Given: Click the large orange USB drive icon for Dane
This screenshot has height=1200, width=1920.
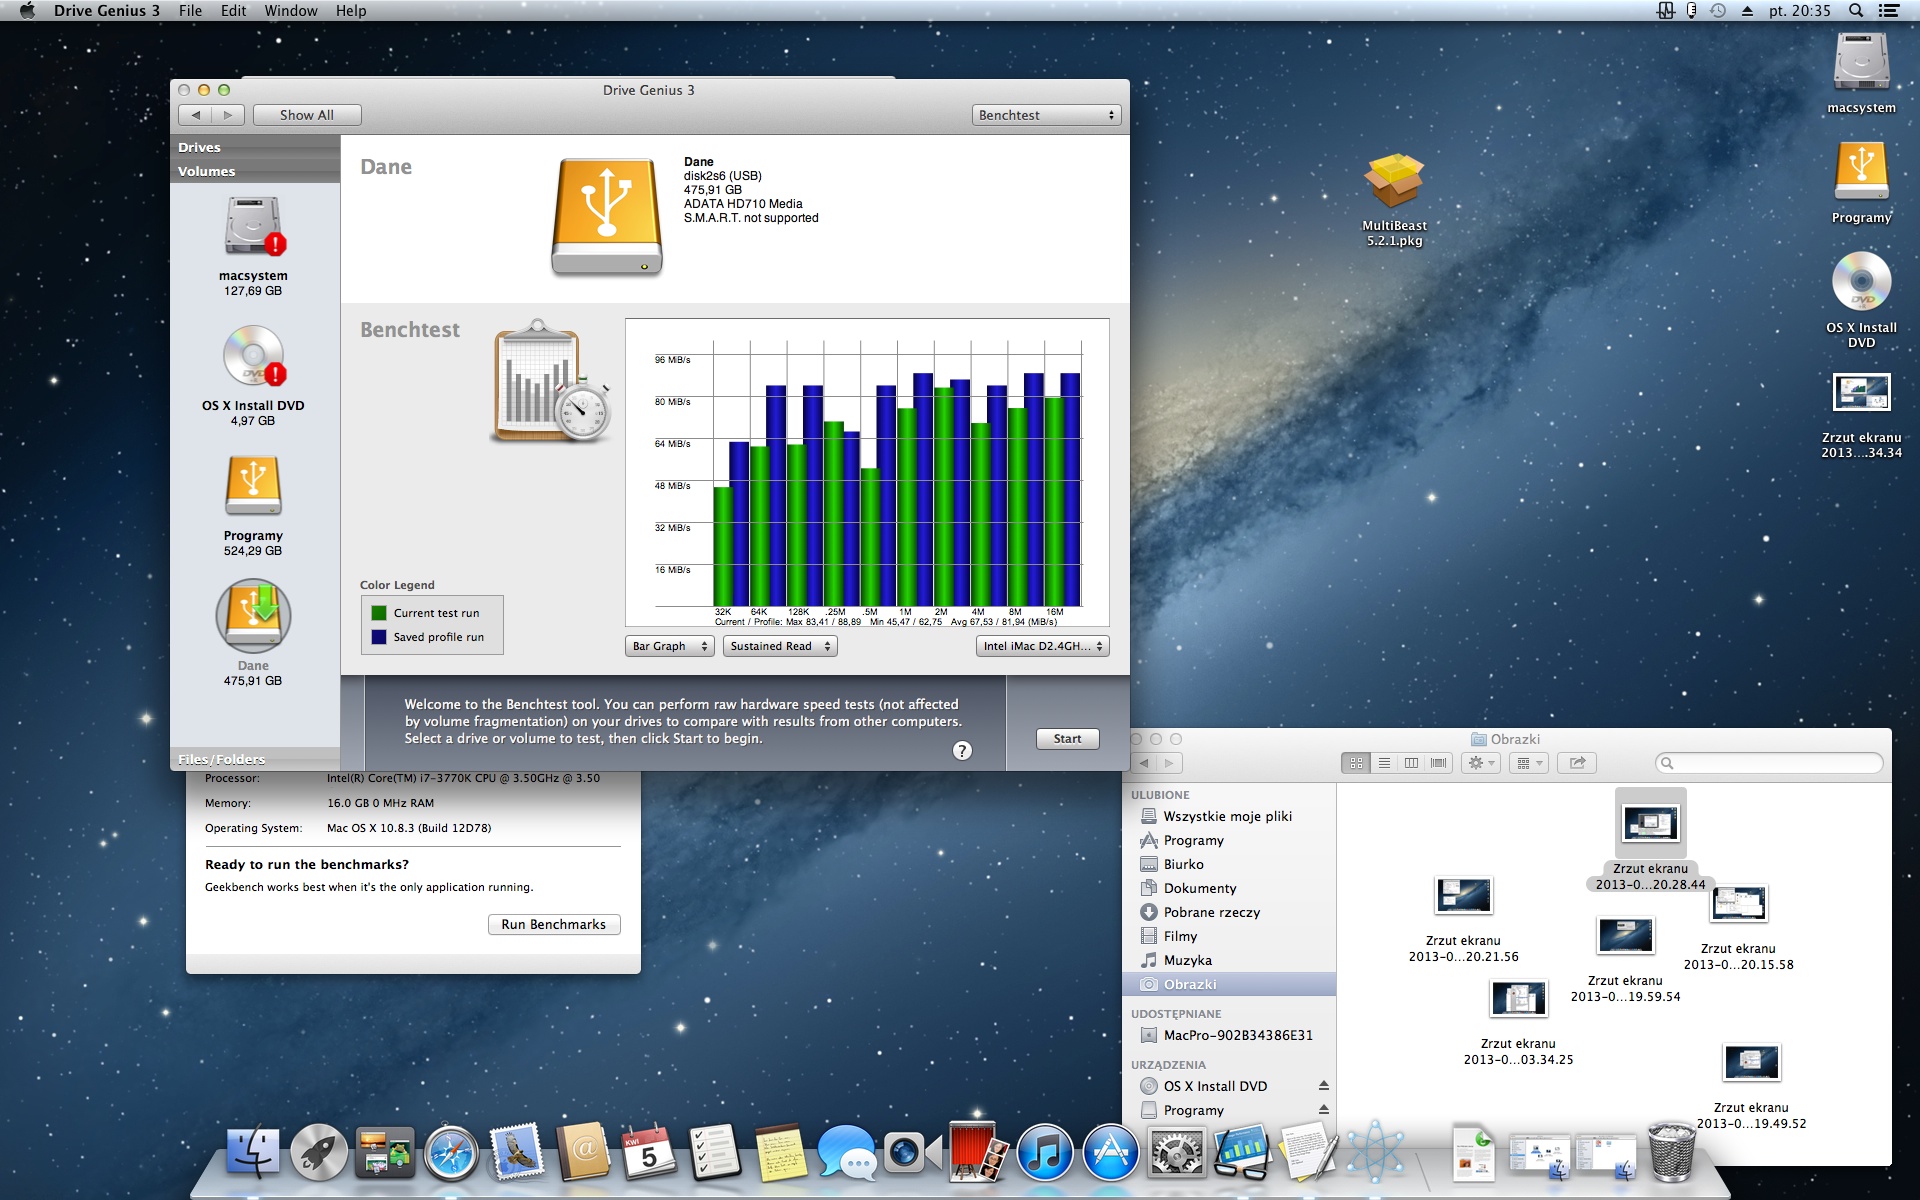Looking at the screenshot, I should coord(607,216).
